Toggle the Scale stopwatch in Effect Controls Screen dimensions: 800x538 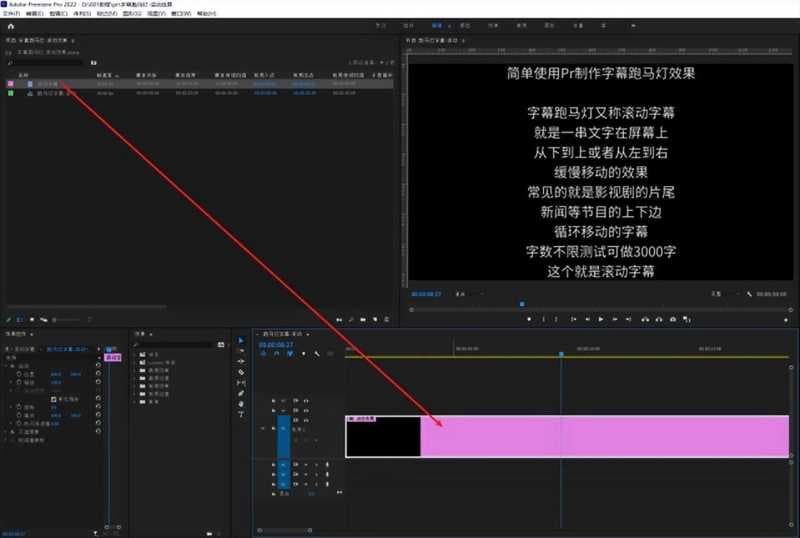19,382
